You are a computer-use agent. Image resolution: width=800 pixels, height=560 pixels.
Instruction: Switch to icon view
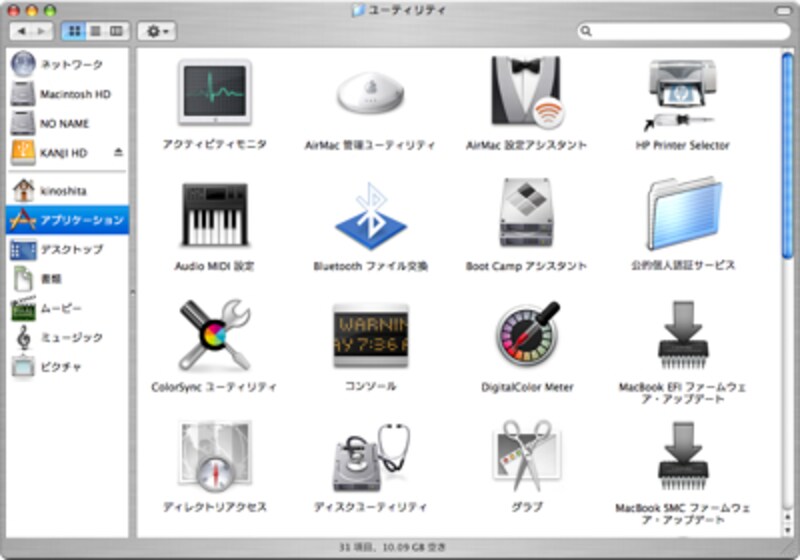click(x=74, y=31)
